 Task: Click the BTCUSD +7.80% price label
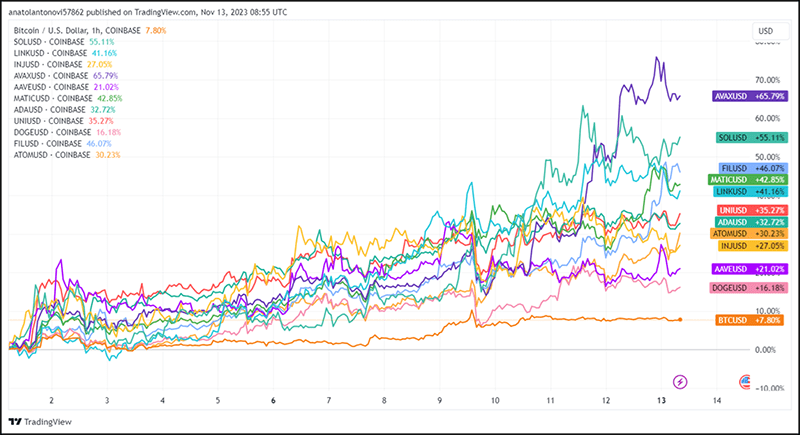749,320
